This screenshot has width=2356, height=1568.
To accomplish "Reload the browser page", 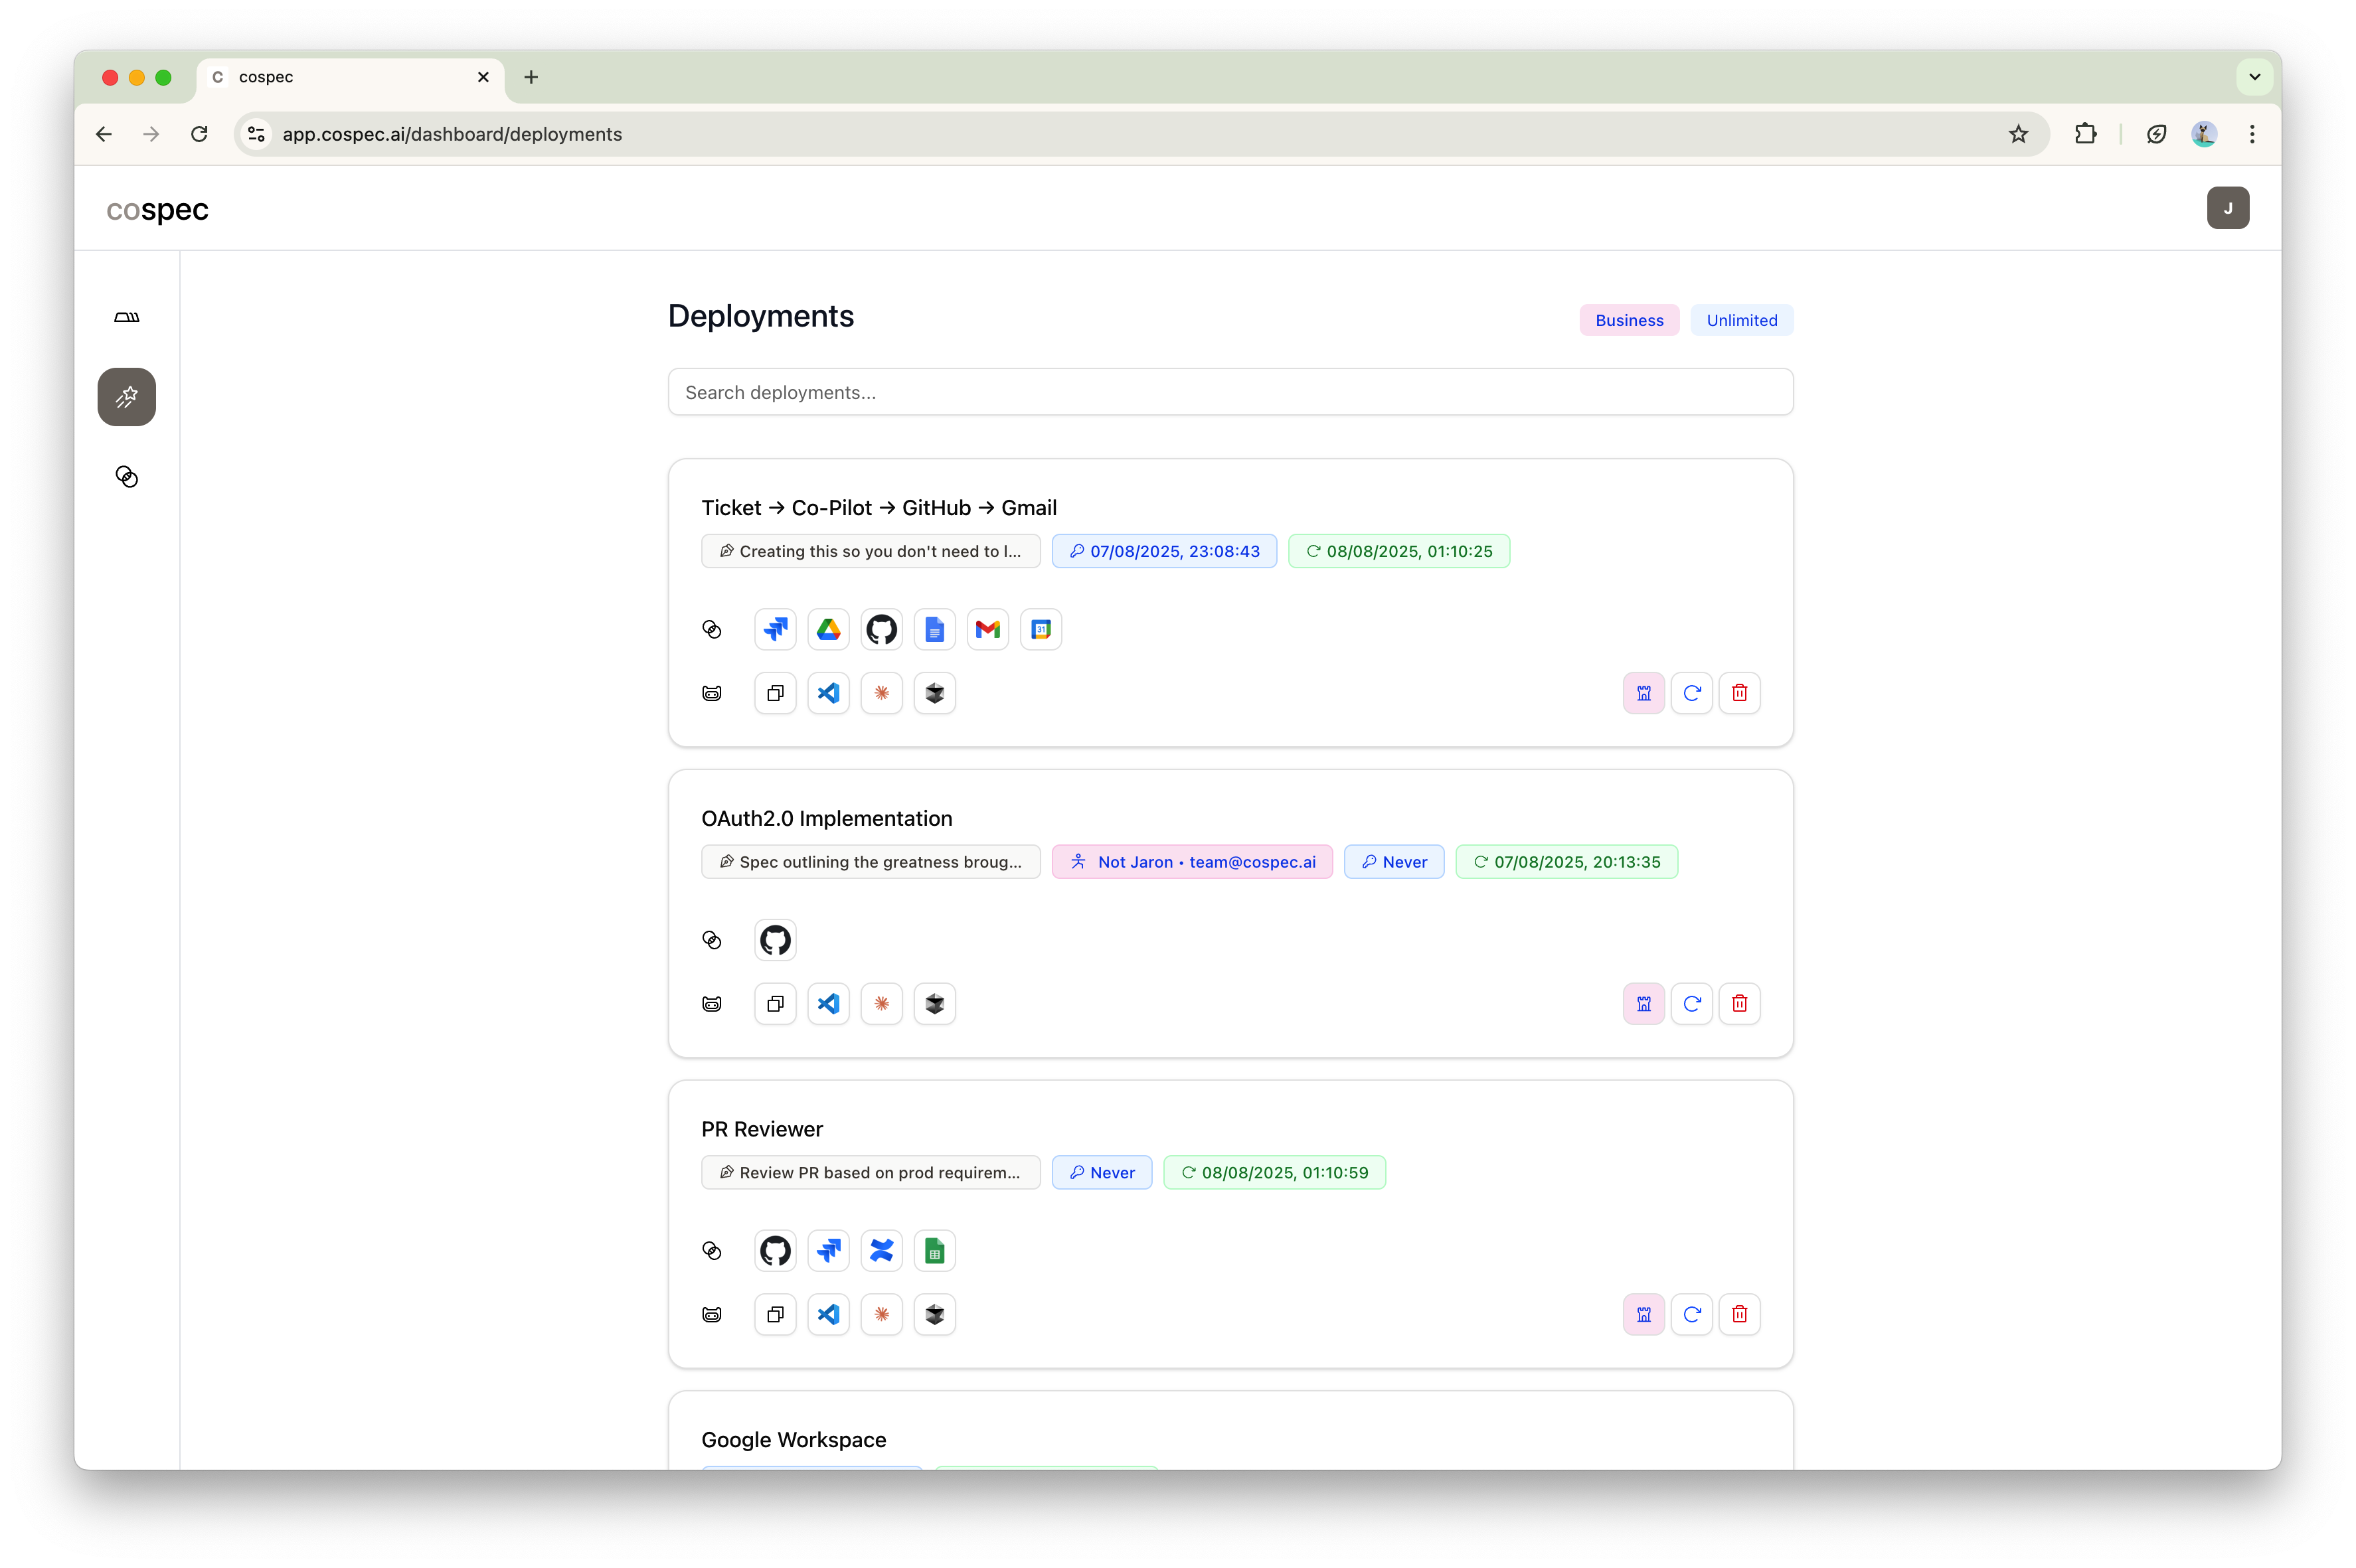I will (199, 134).
